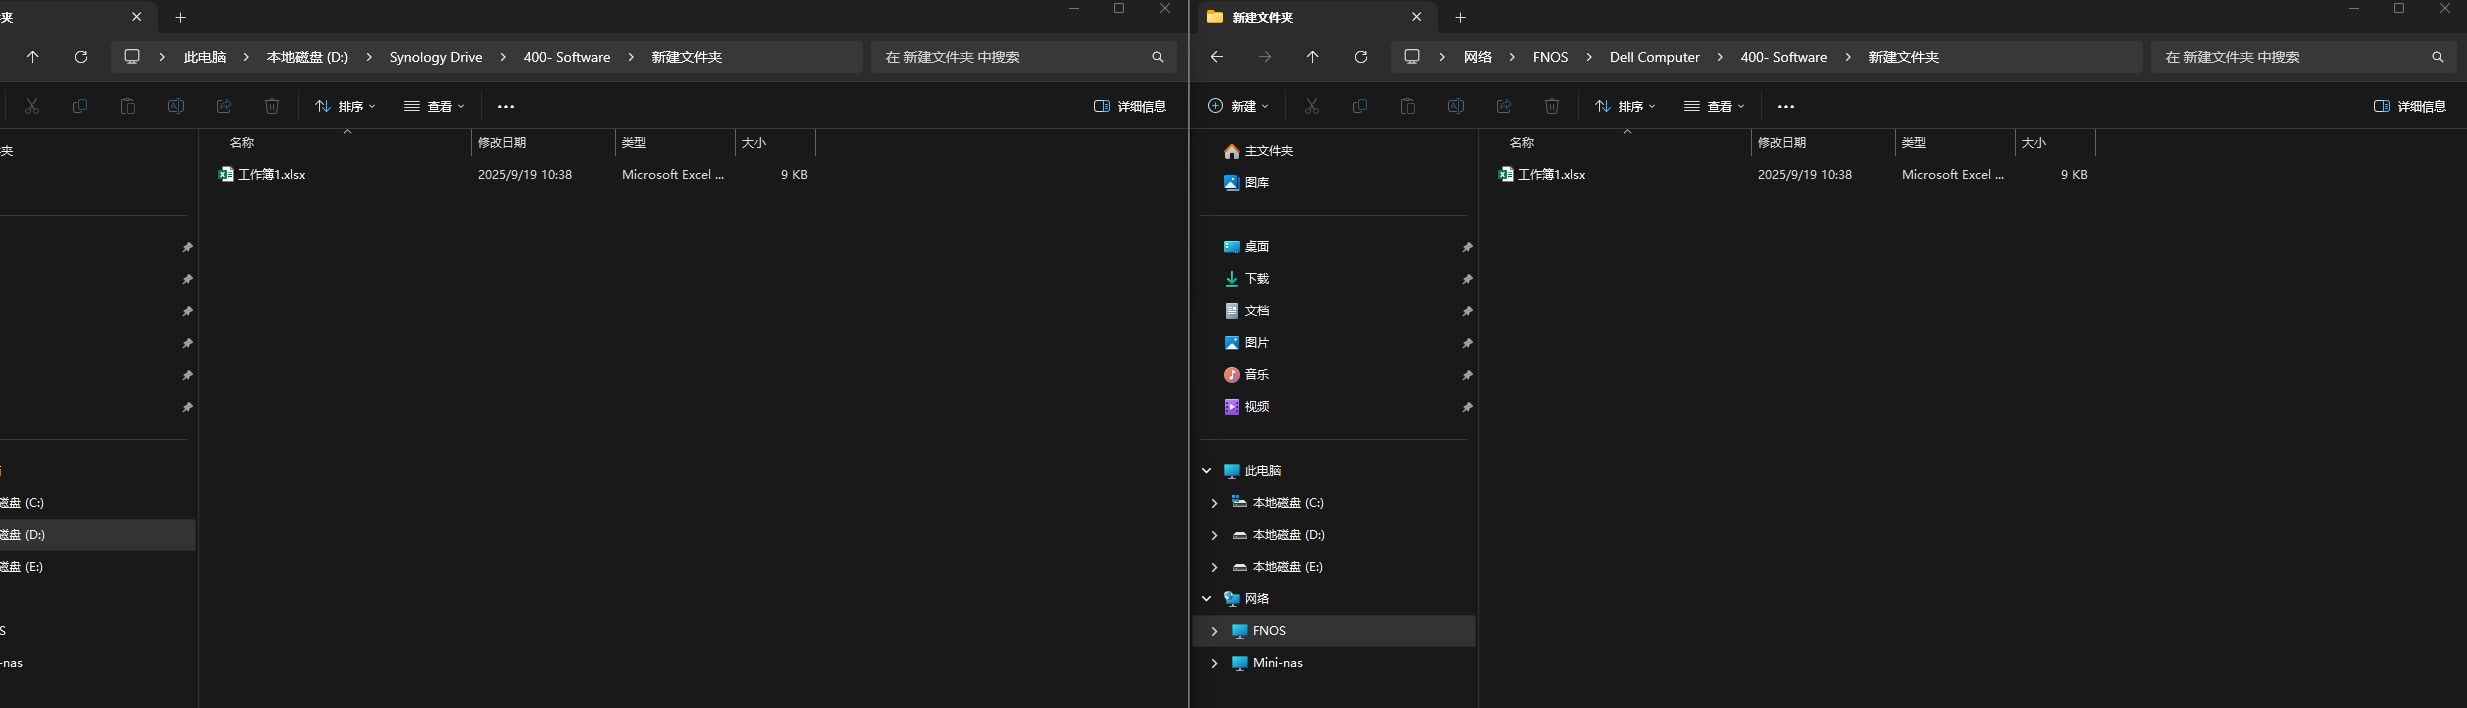Expand Mini-nas node in sidebar
2467x708 pixels.
1214,662
